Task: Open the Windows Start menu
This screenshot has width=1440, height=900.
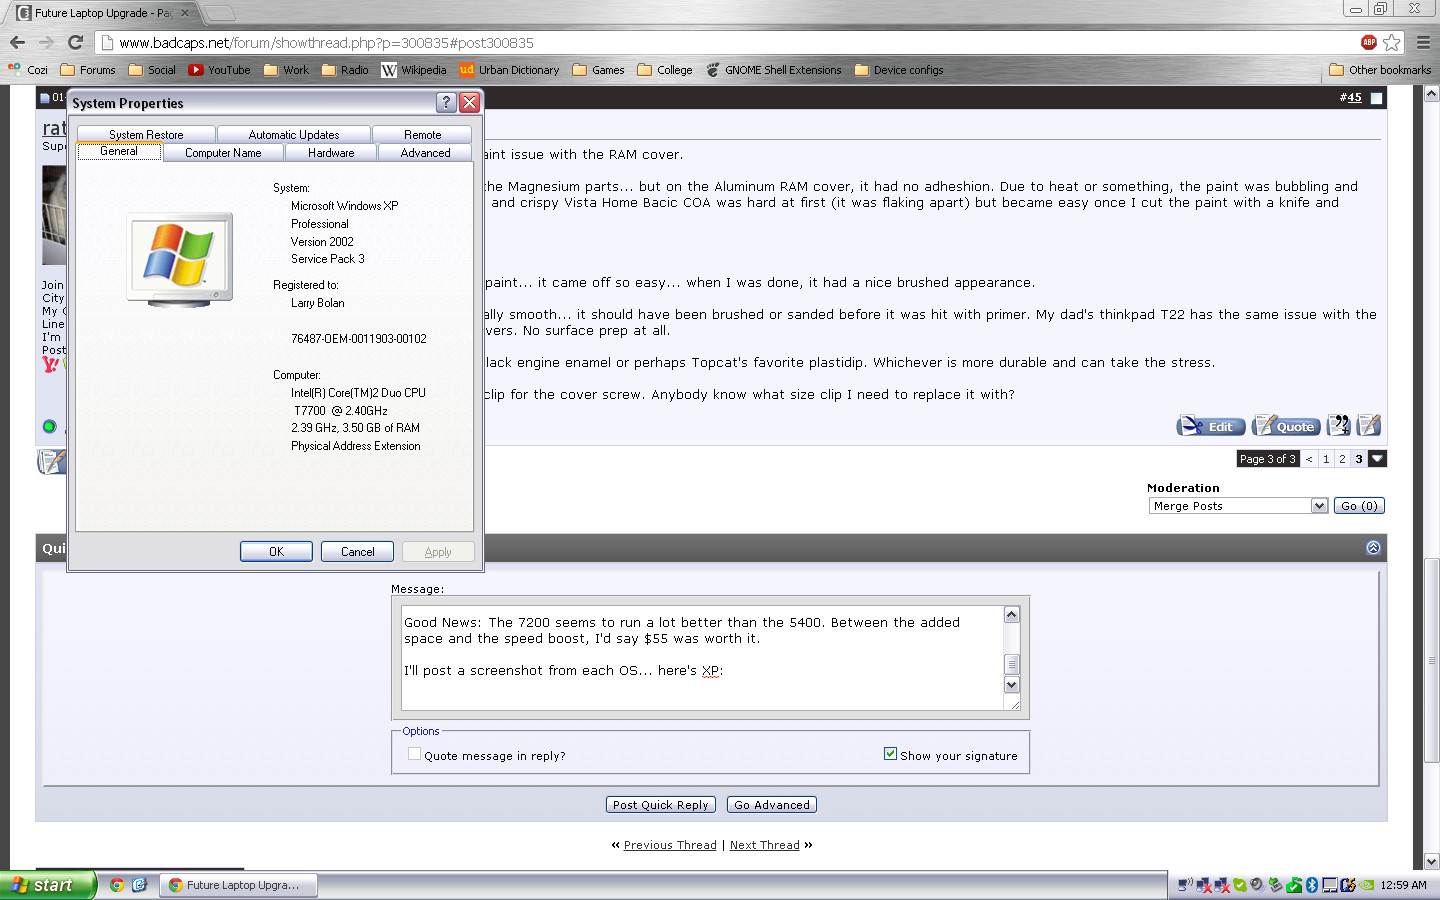Action: [48, 885]
